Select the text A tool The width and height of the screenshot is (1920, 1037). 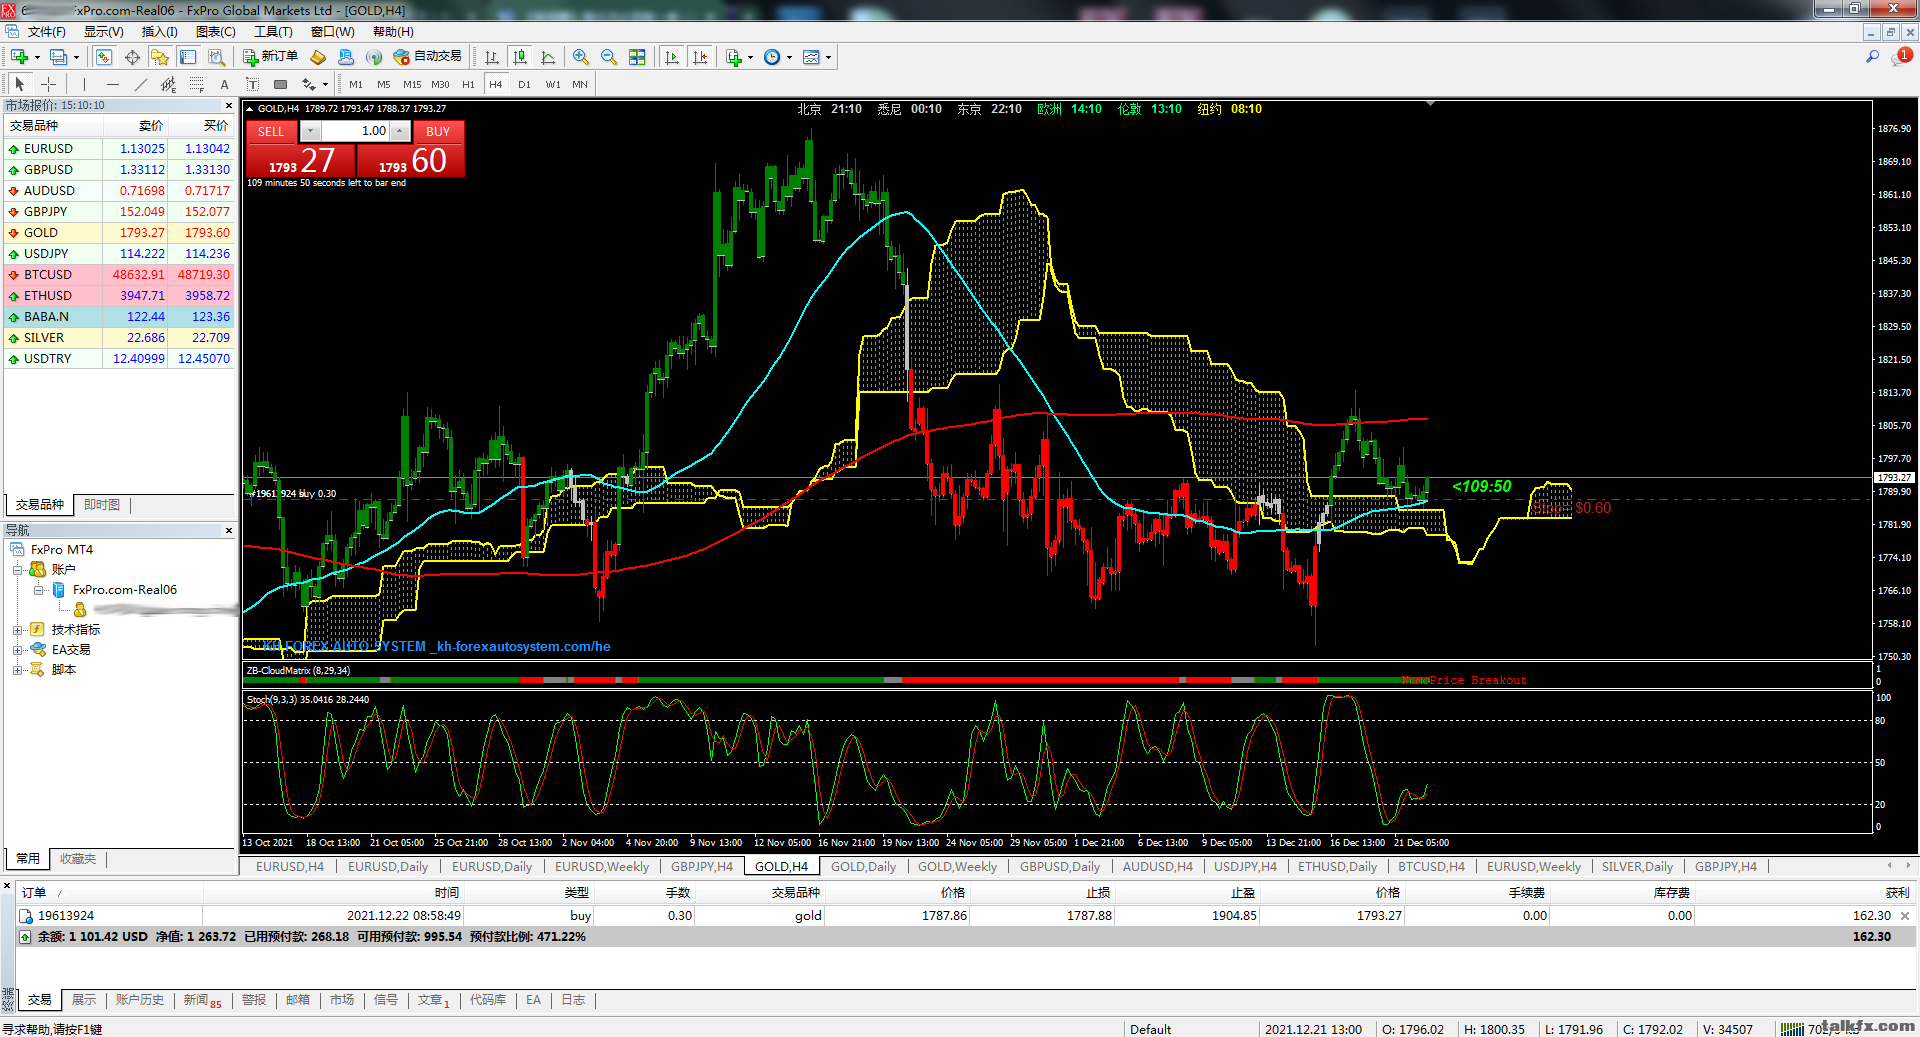(224, 84)
